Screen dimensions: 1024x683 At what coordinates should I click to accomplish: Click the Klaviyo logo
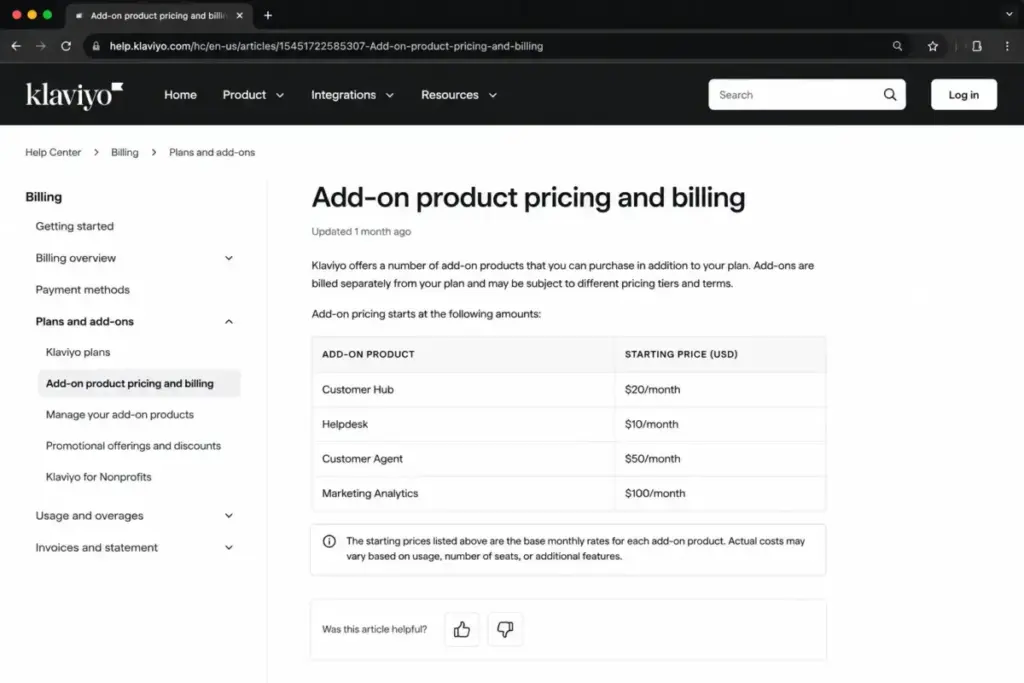click(x=74, y=95)
